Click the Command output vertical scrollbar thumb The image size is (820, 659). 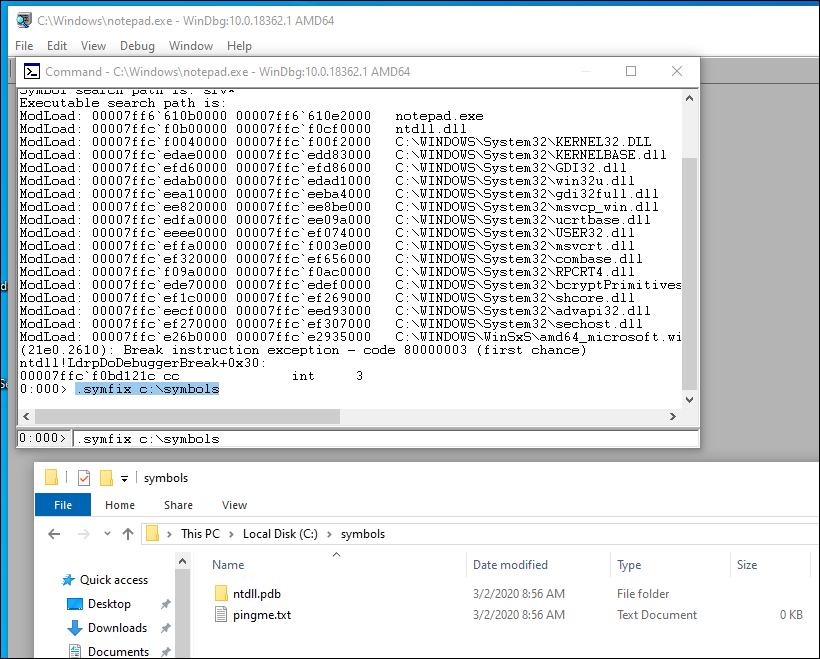tap(689, 273)
